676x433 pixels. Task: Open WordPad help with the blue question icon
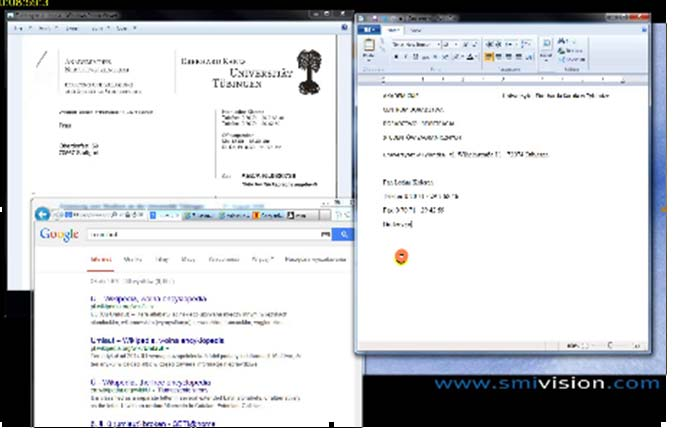[644, 30]
